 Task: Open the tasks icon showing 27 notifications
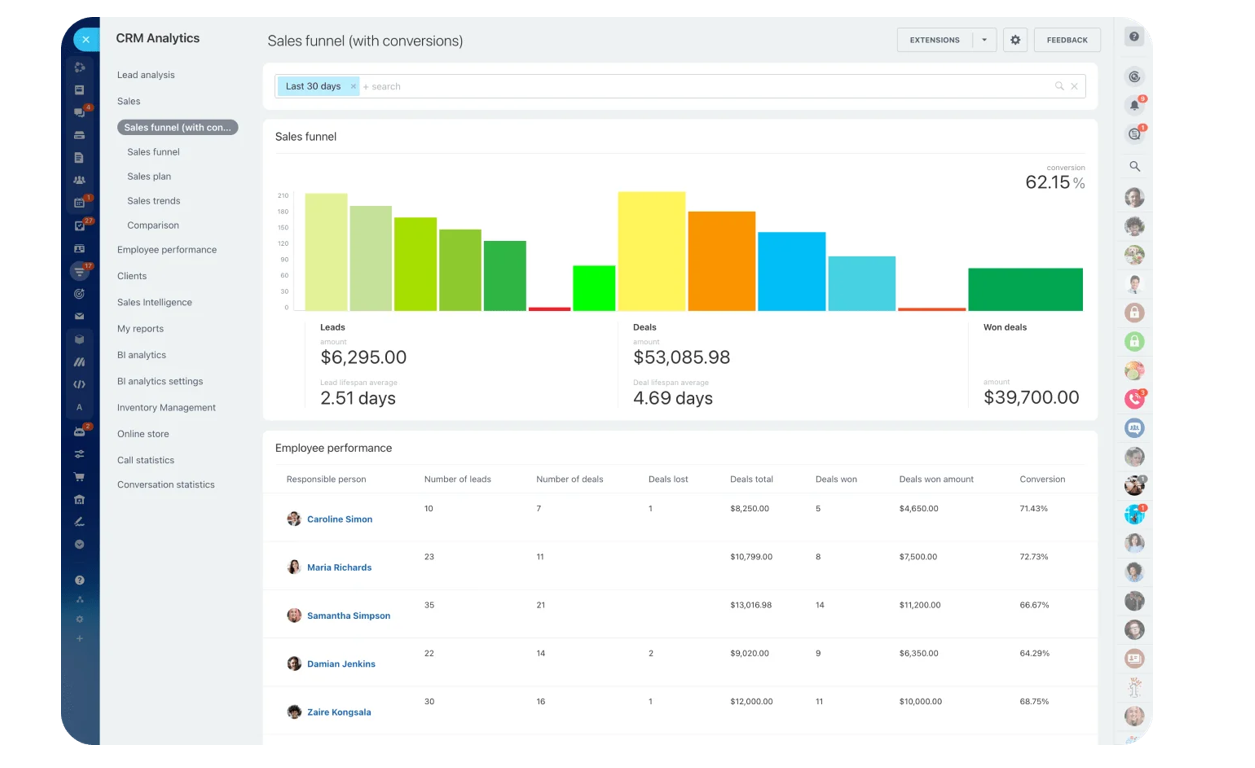(x=80, y=224)
